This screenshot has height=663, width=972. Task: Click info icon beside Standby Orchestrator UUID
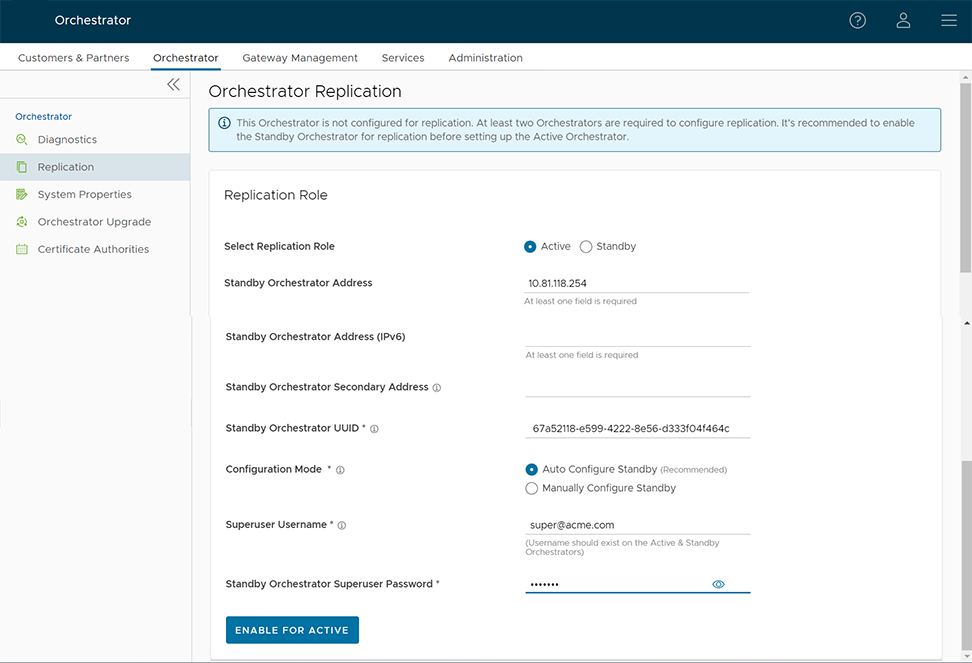tap(374, 428)
